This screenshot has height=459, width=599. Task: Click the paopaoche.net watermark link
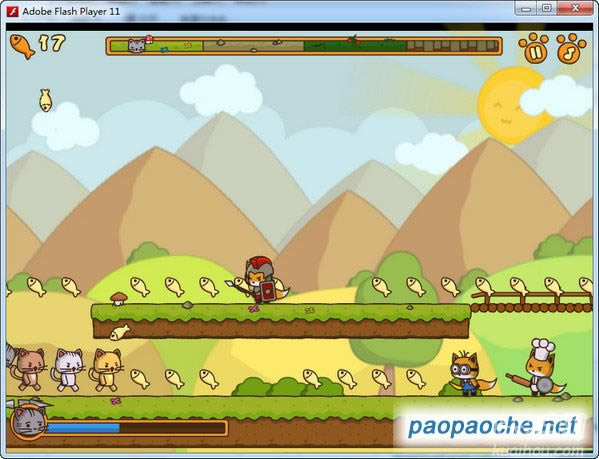(492, 426)
